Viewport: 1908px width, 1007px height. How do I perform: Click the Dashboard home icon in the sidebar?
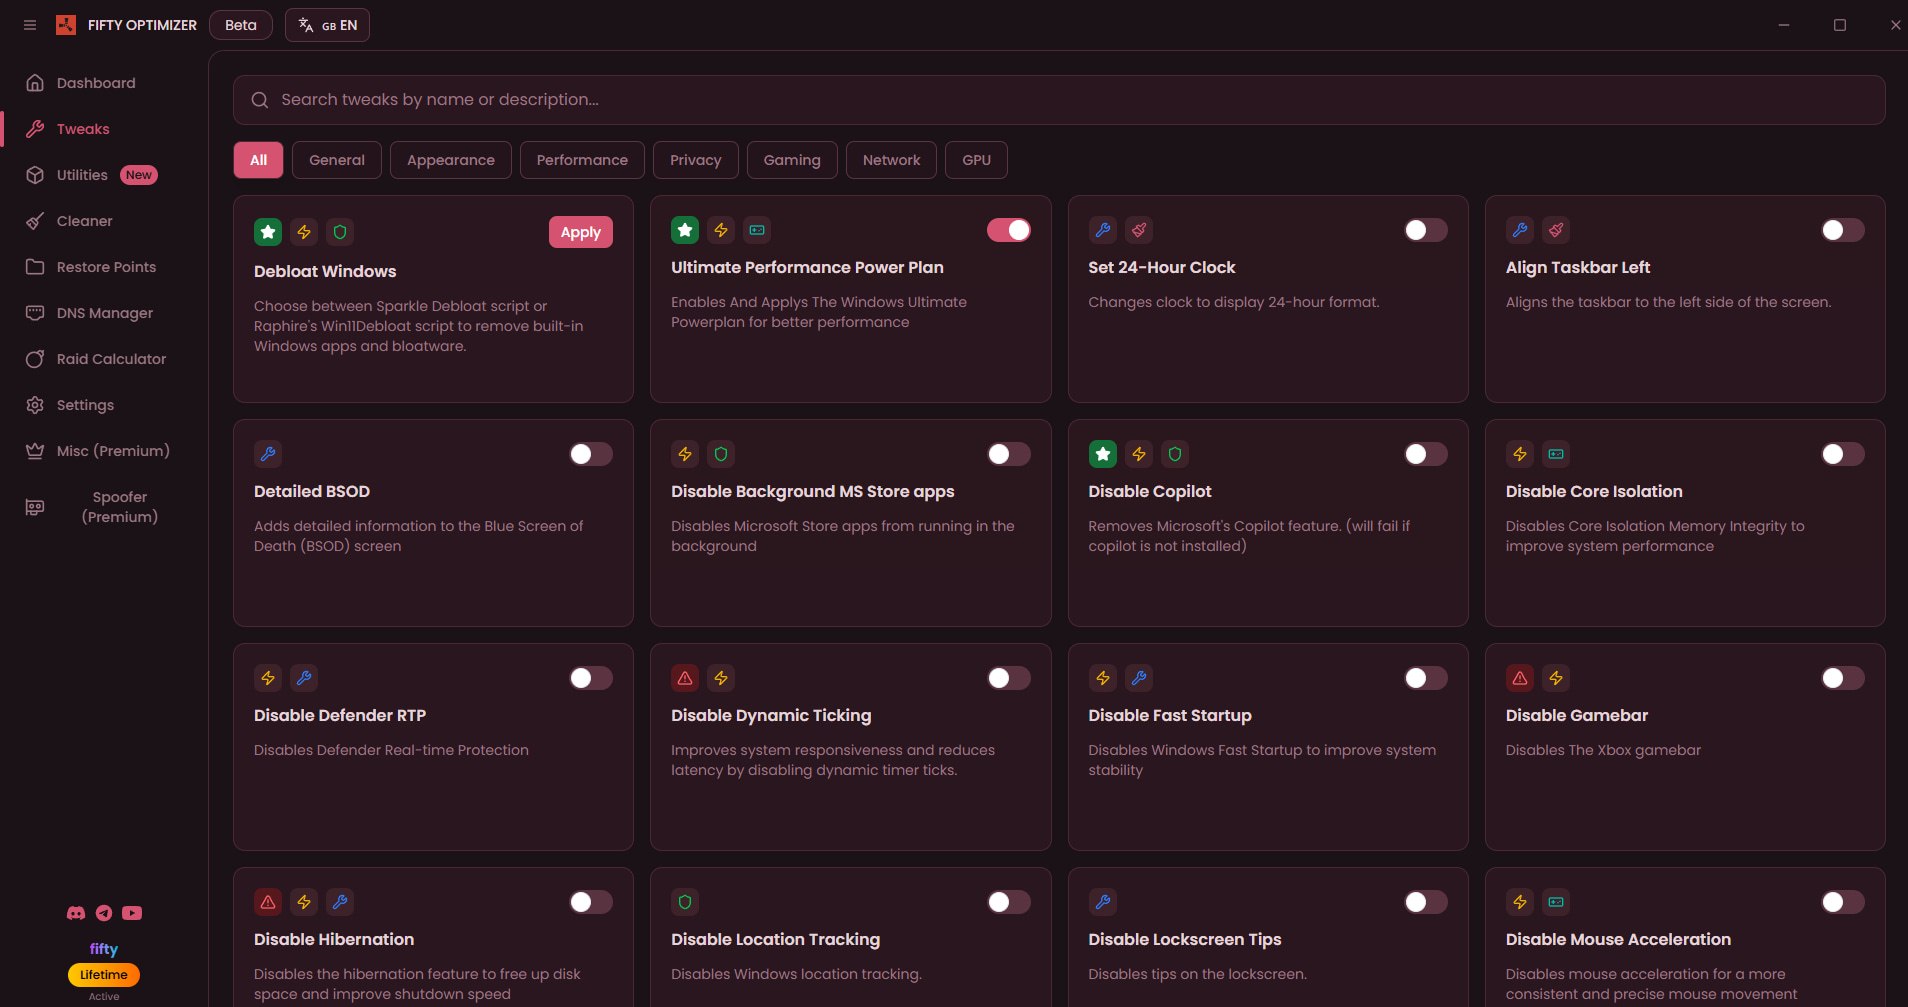pyautogui.click(x=35, y=83)
